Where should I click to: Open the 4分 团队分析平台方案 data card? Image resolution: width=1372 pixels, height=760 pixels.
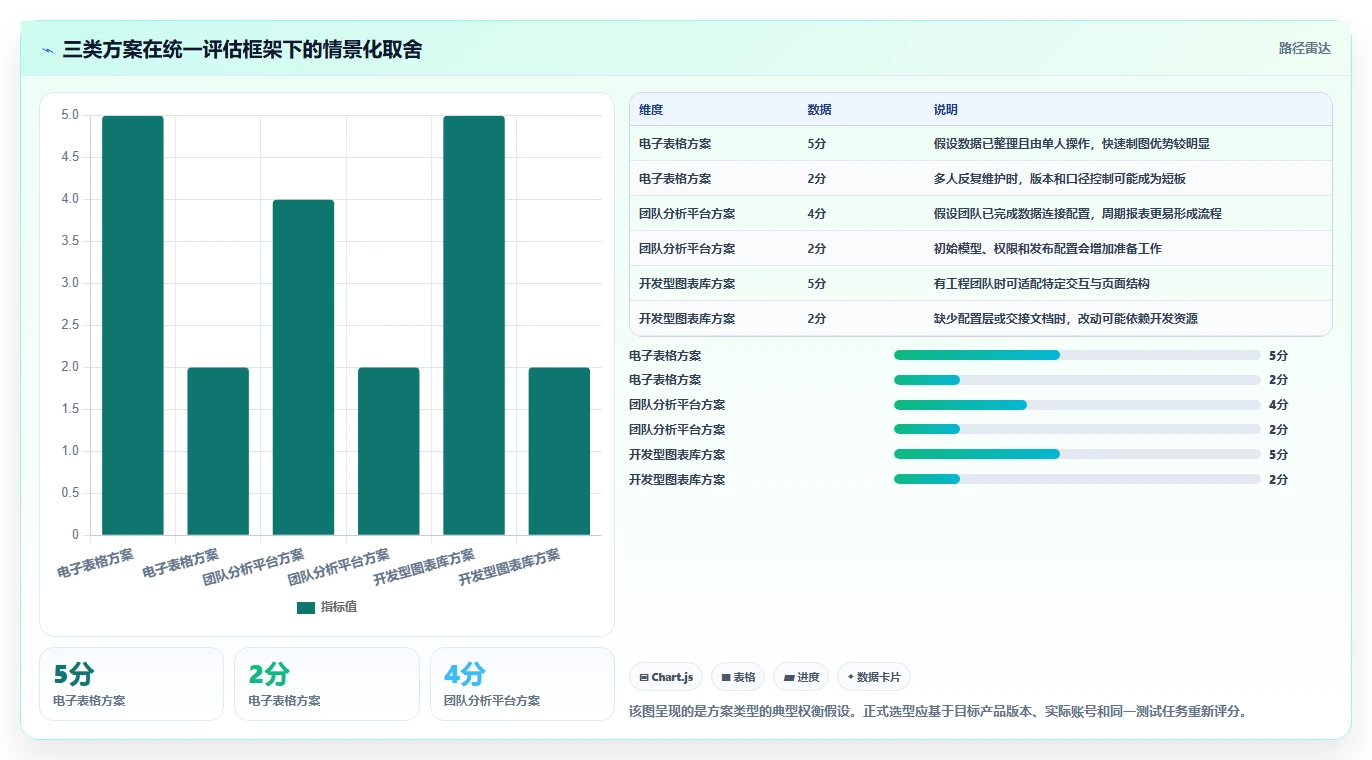pyautogui.click(x=522, y=684)
